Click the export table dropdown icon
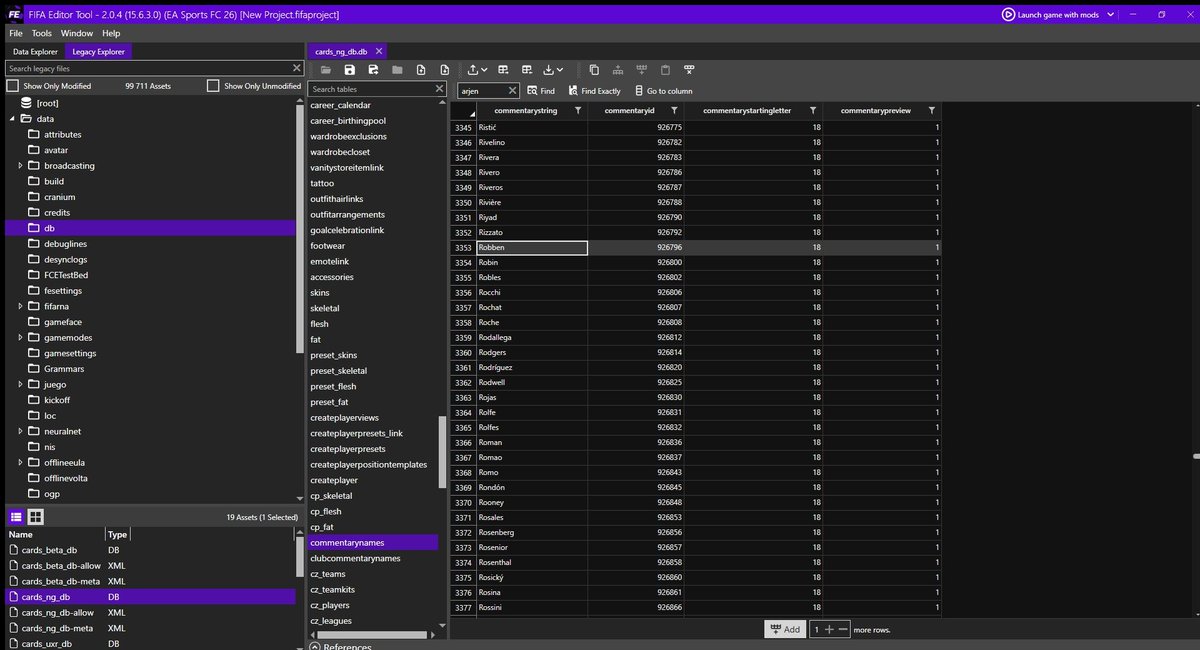 pyautogui.click(x=553, y=70)
